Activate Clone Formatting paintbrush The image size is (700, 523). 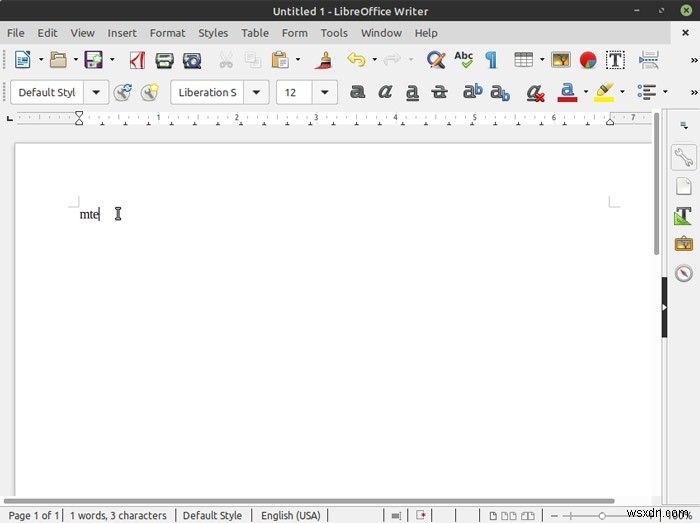pyautogui.click(x=324, y=60)
